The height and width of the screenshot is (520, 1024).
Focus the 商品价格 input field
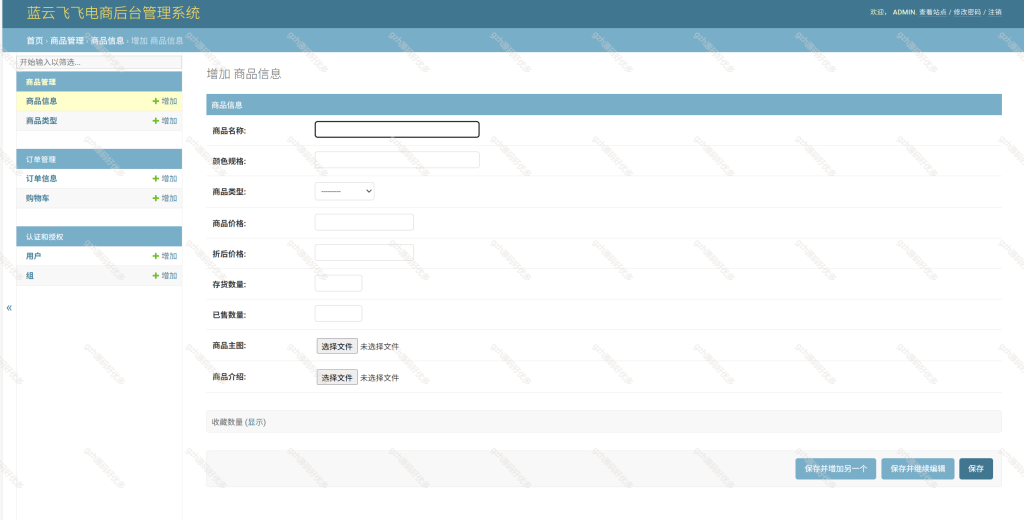tap(364, 222)
